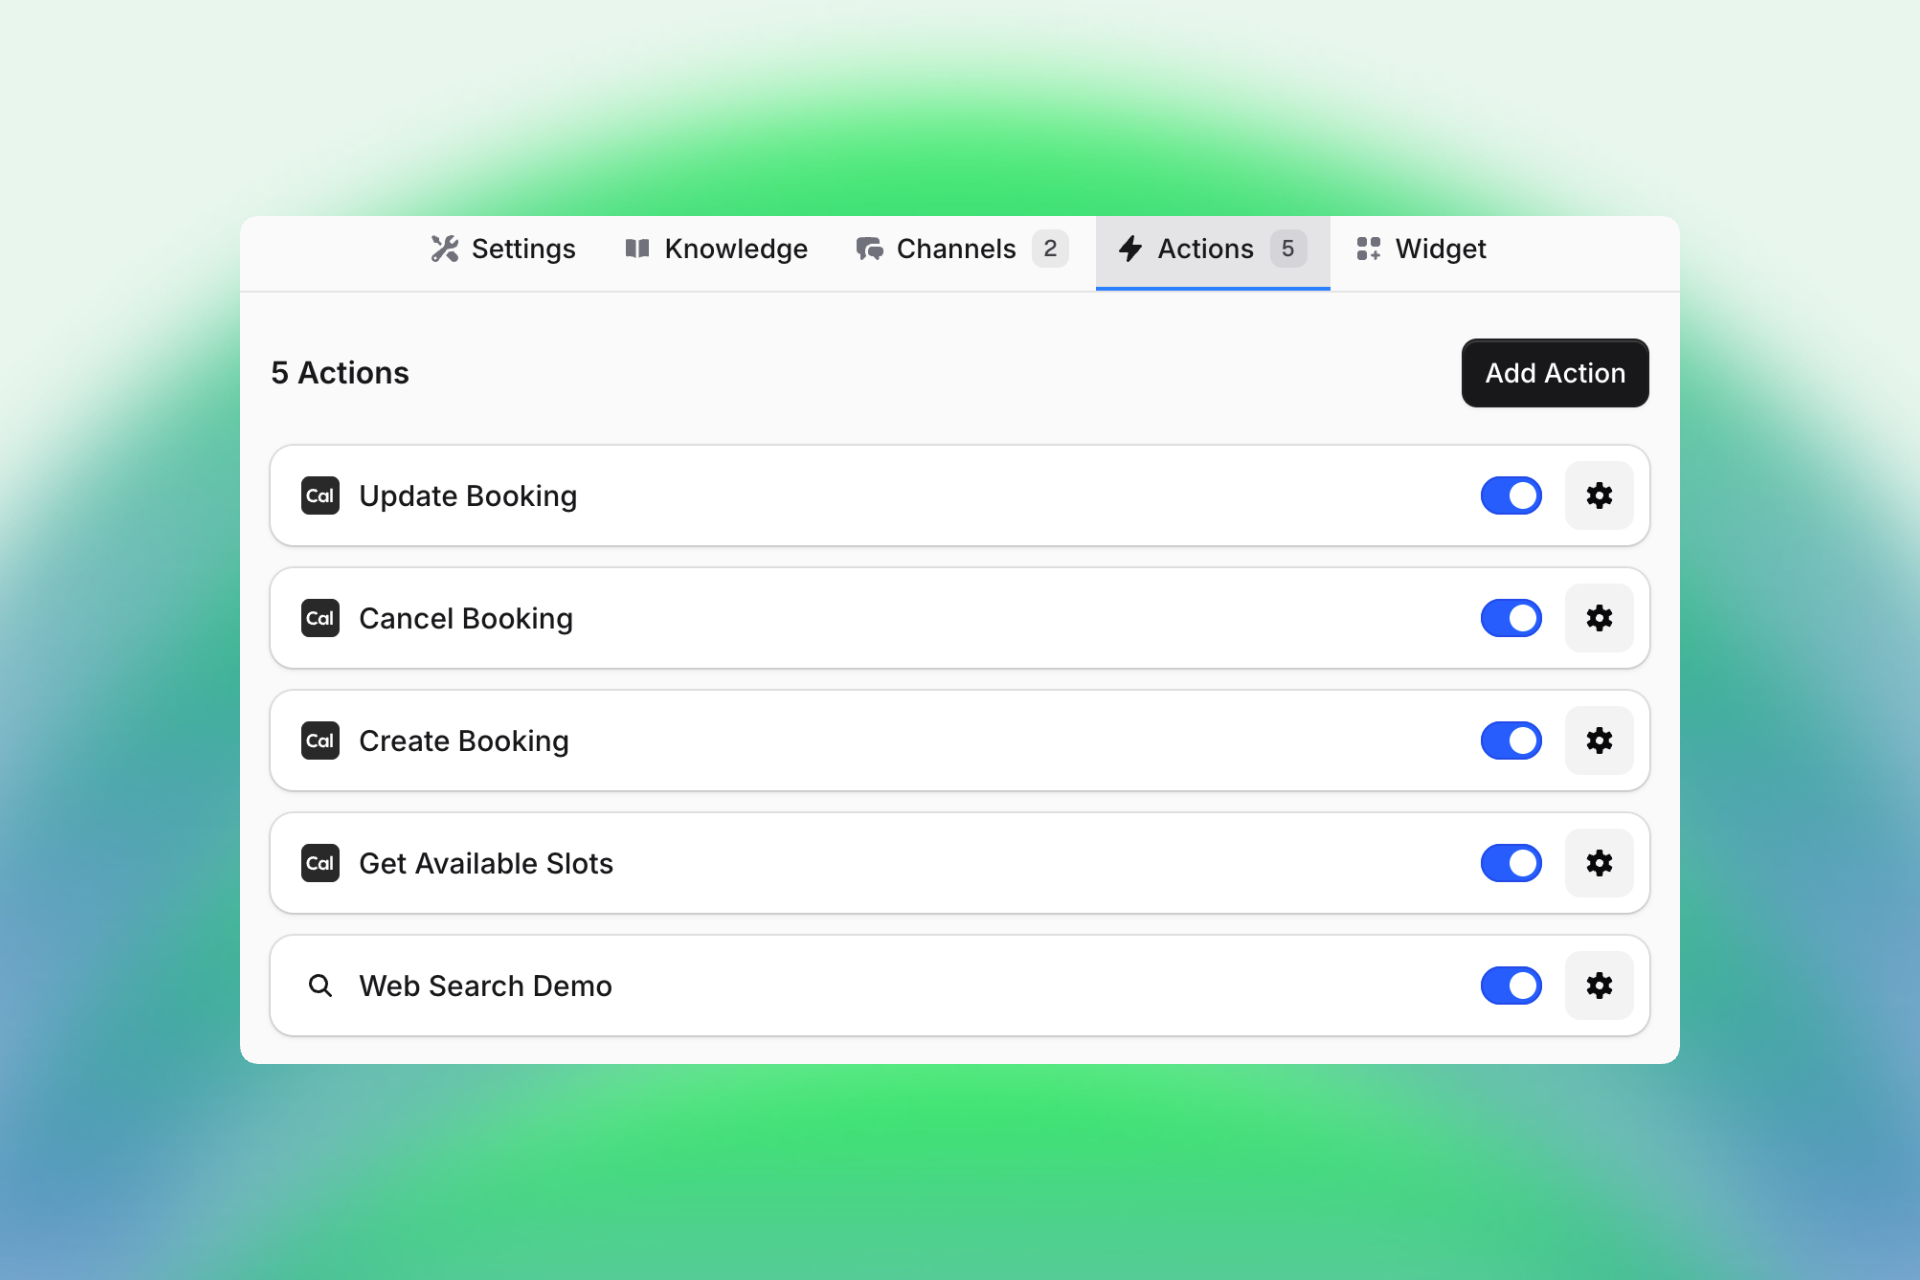Toggle the Create Booking action off
Screen dimensions: 1920x1280
tap(1511, 741)
